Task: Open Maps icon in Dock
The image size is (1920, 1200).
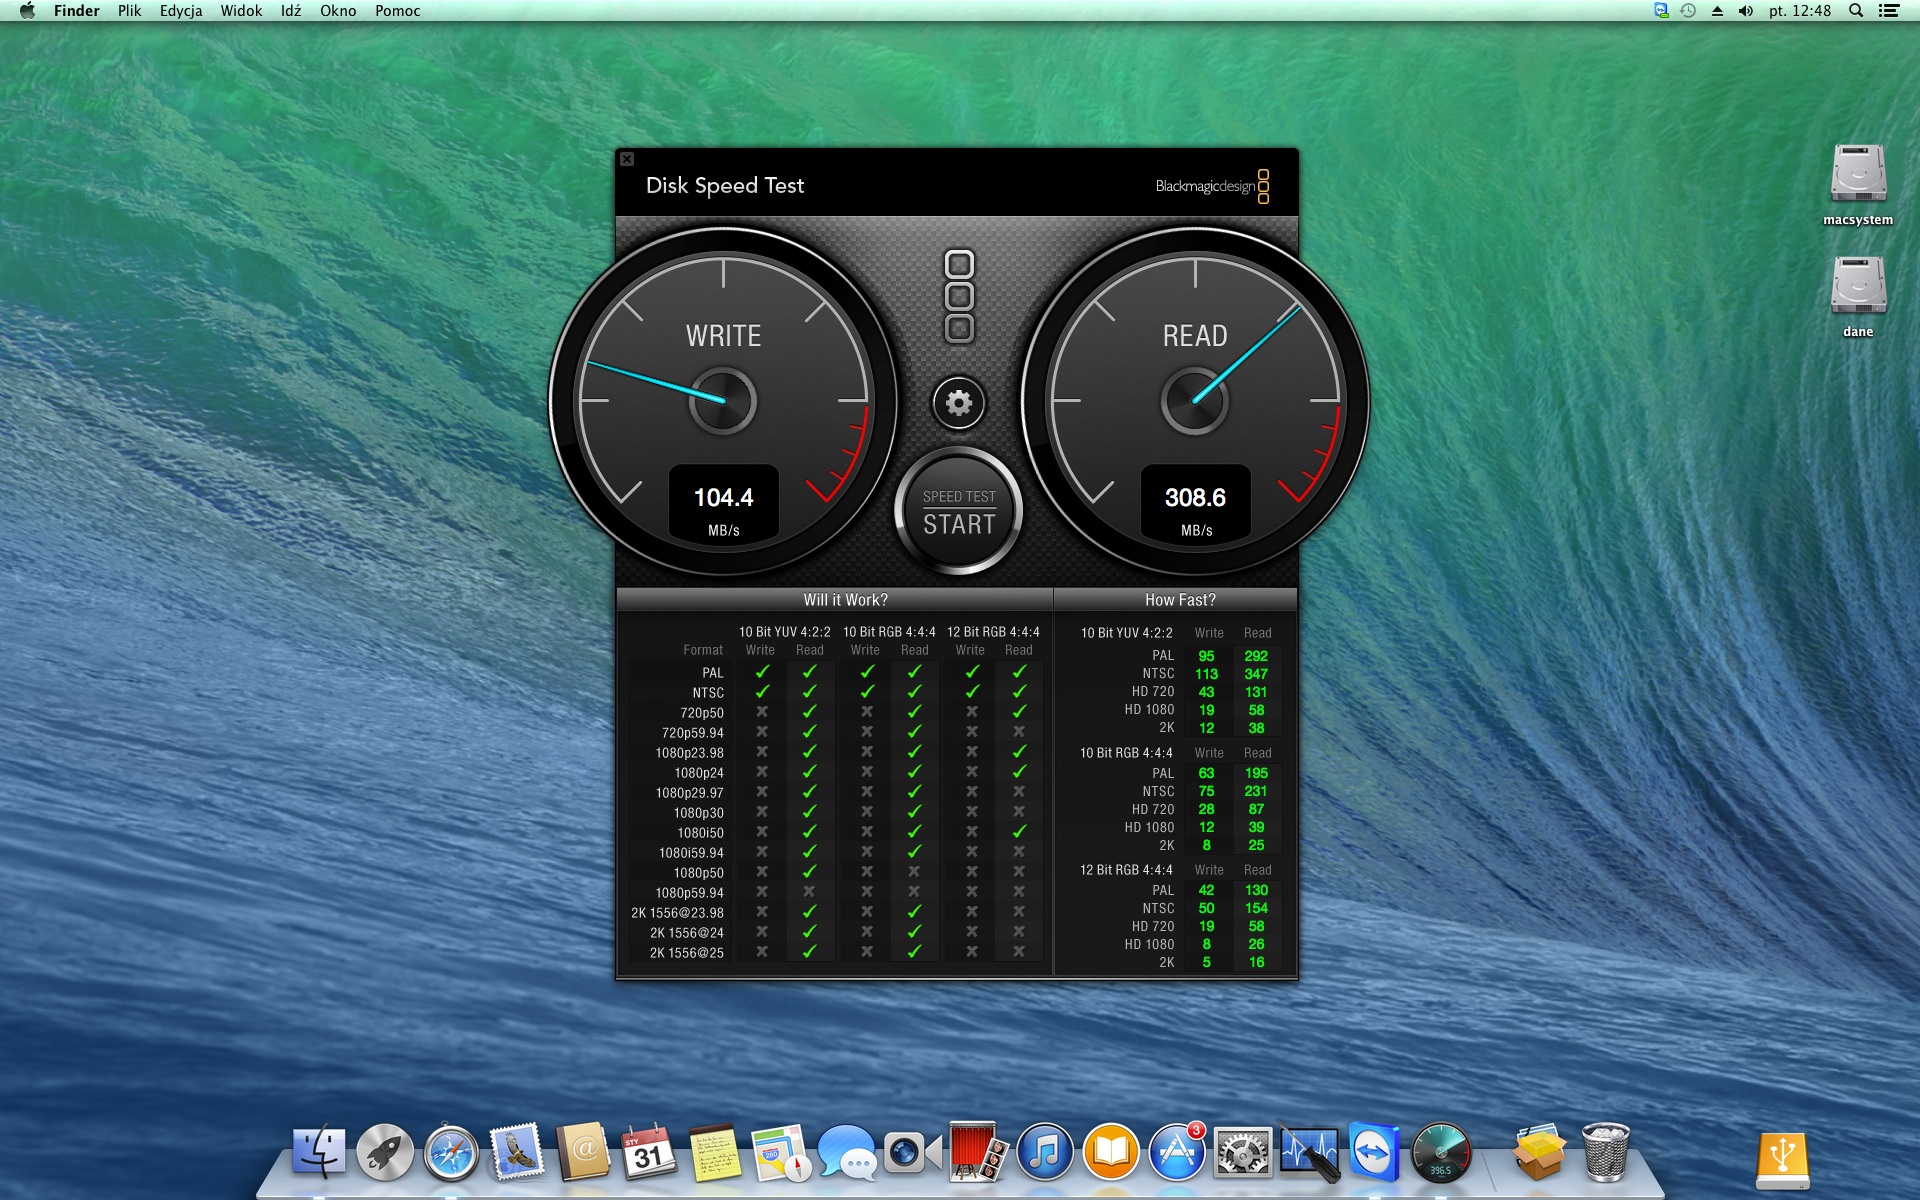Action: pyautogui.click(x=780, y=1152)
